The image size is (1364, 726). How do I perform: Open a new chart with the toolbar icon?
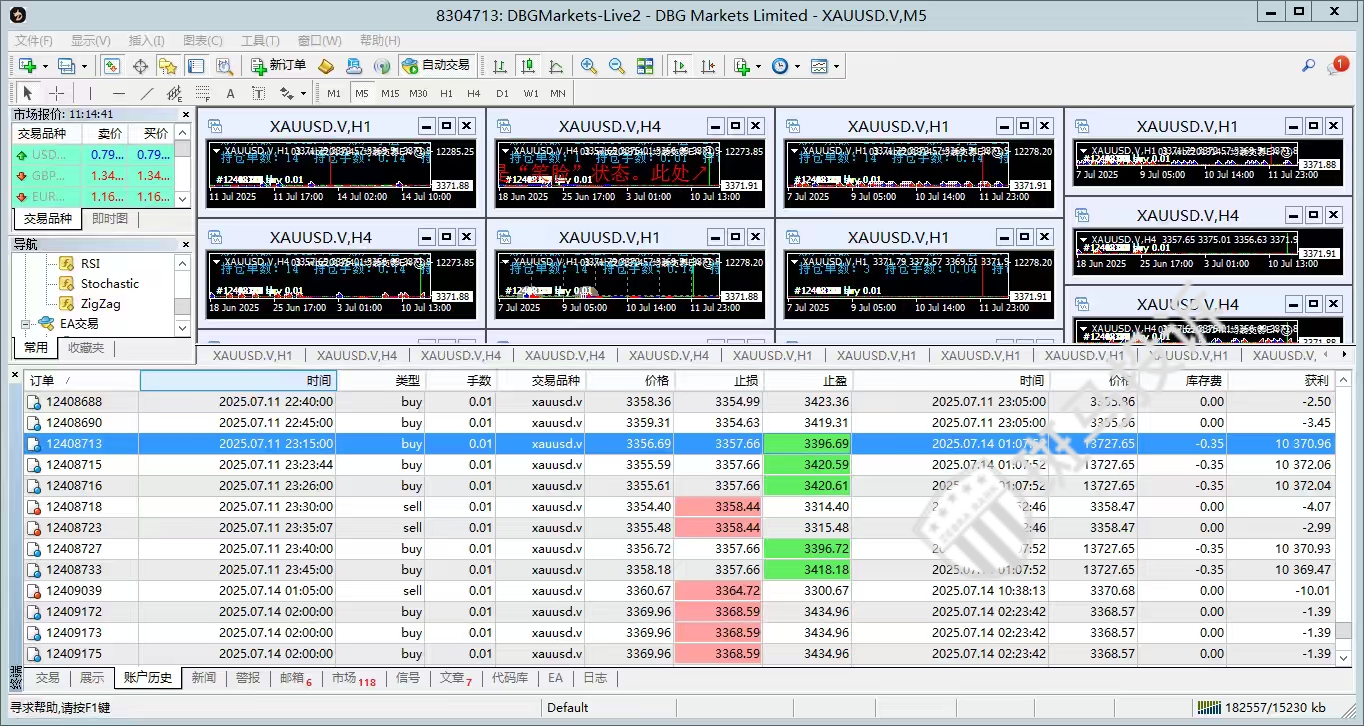click(x=27, y=66)
